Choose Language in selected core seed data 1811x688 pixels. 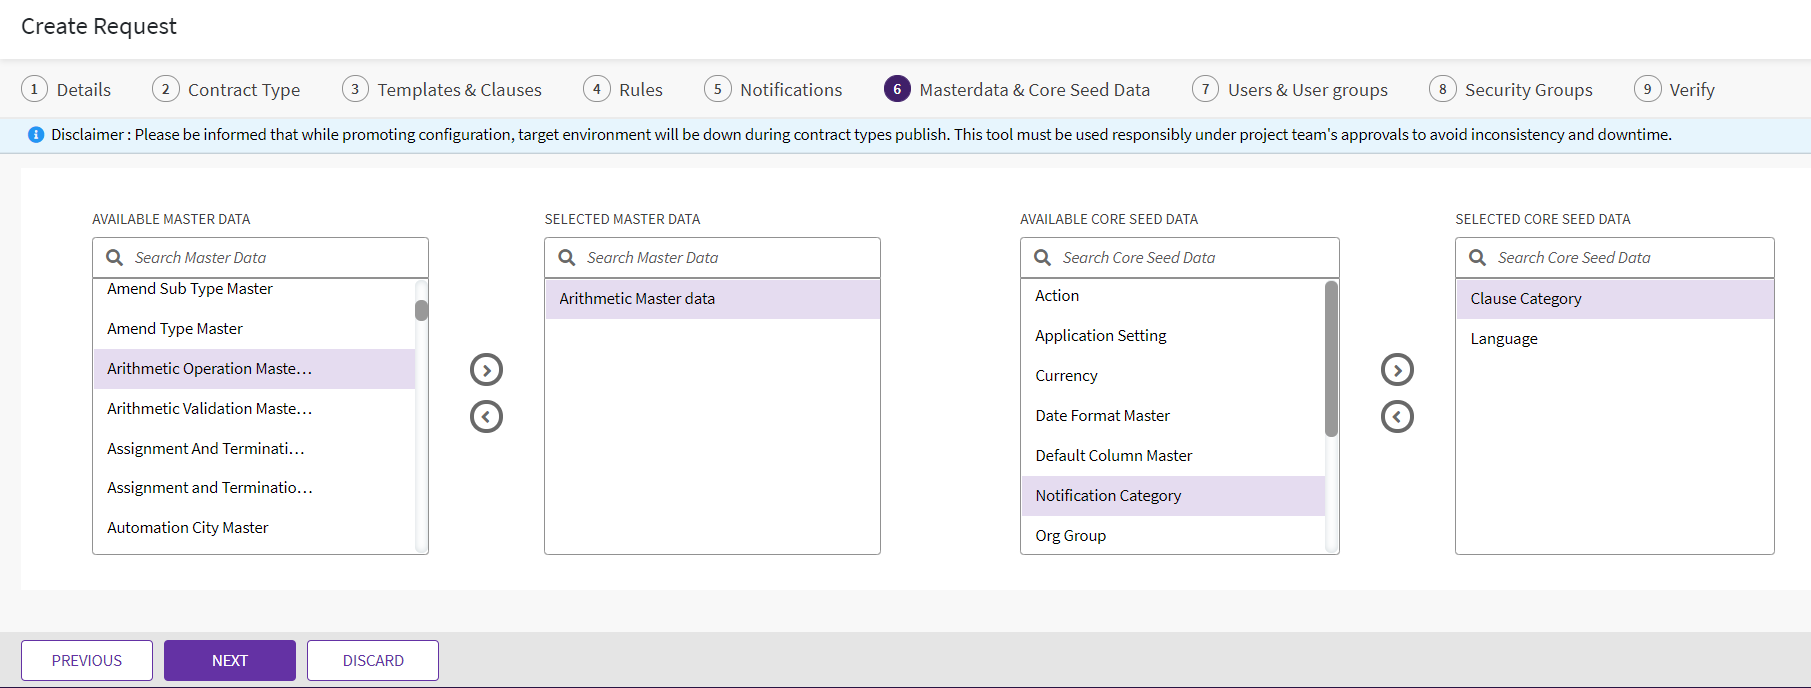point(1504,339)
